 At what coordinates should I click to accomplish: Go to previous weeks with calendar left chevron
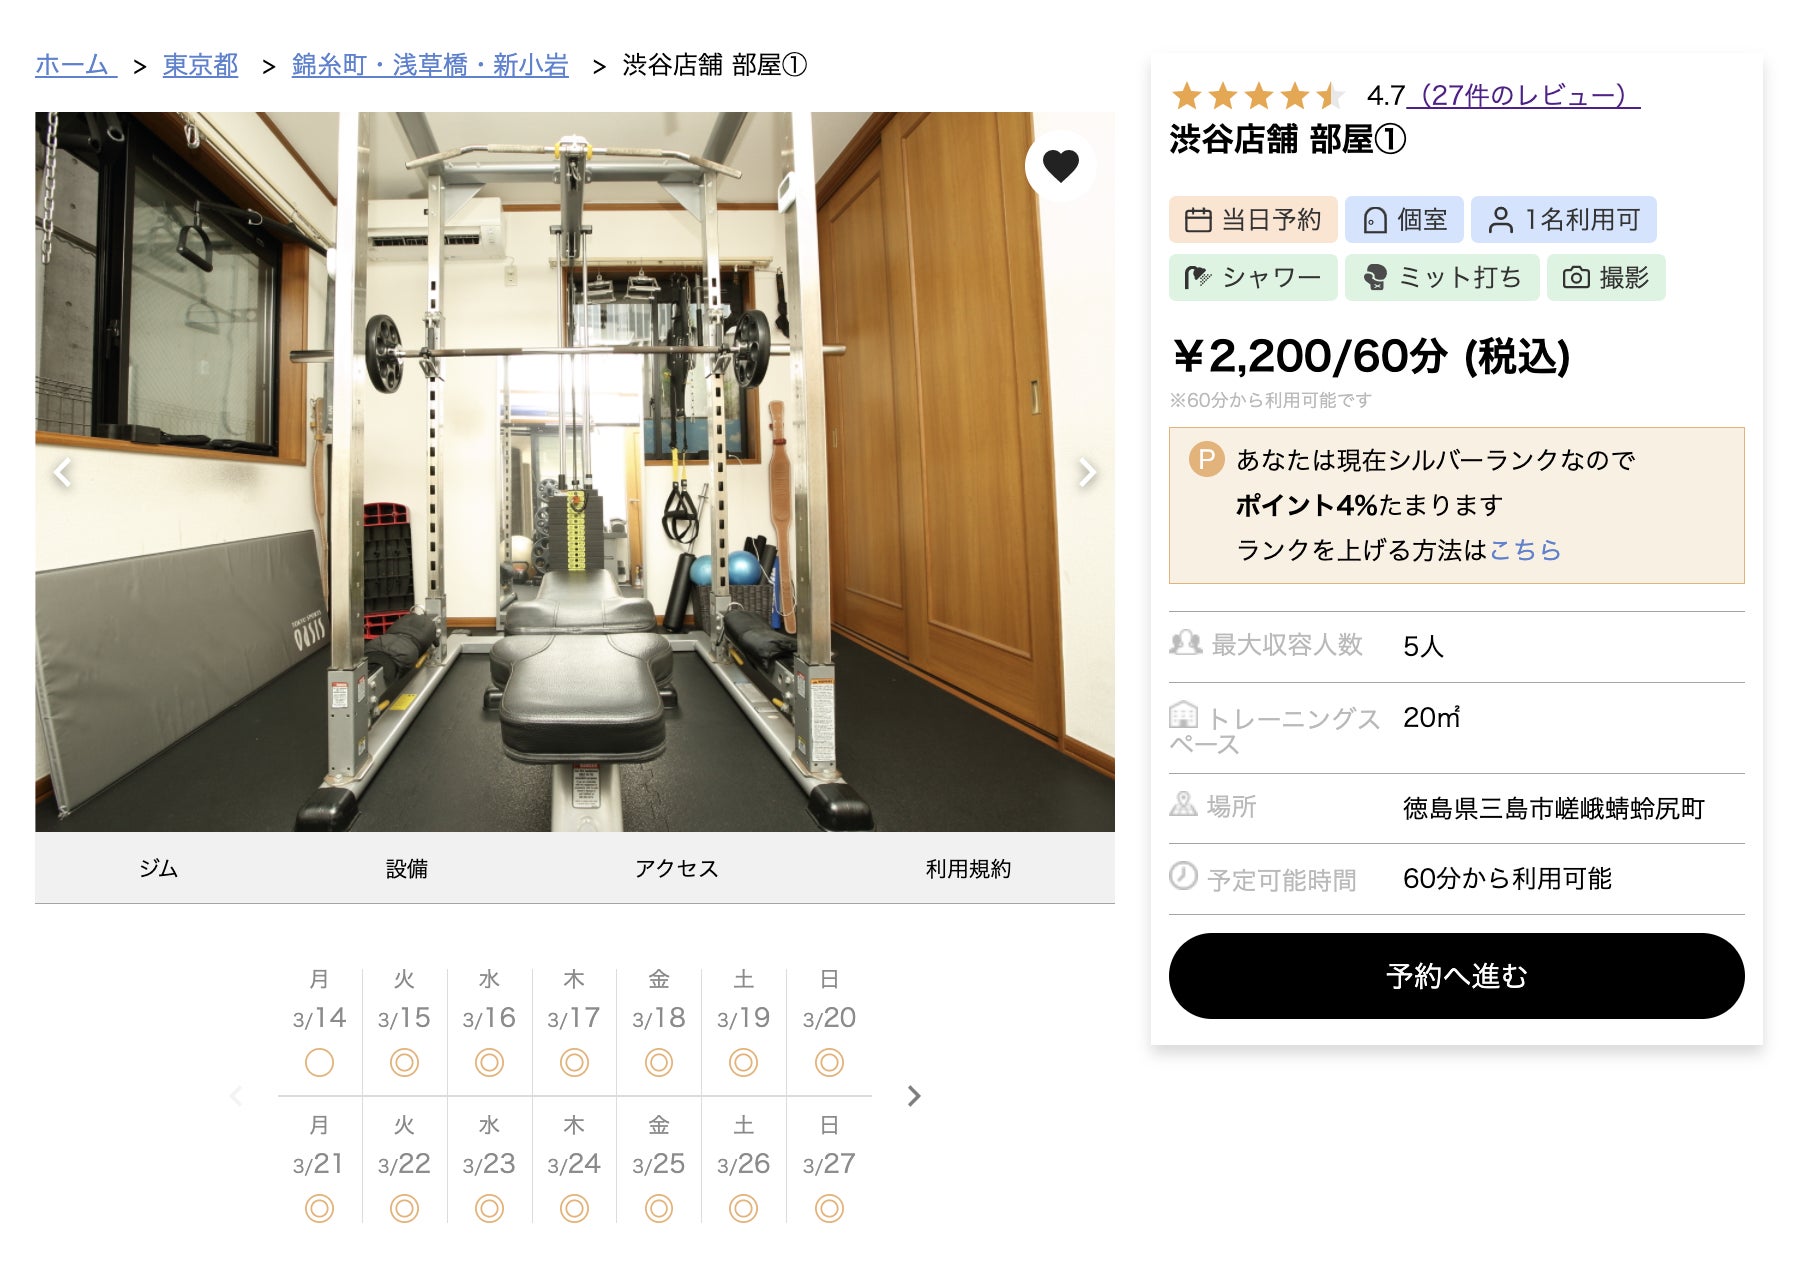click(x=237, y=1096)
